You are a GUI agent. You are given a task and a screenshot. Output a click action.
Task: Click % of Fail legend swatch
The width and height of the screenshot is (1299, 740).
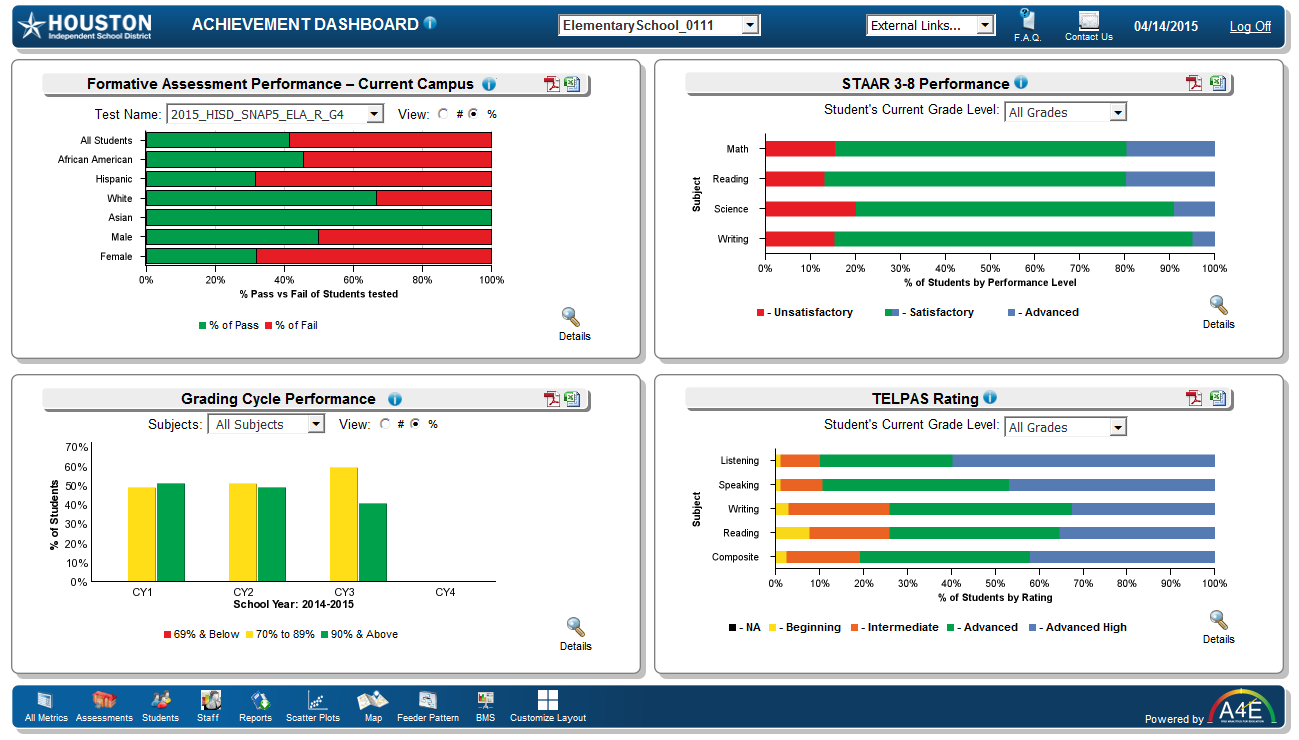[x=269, y=325]
